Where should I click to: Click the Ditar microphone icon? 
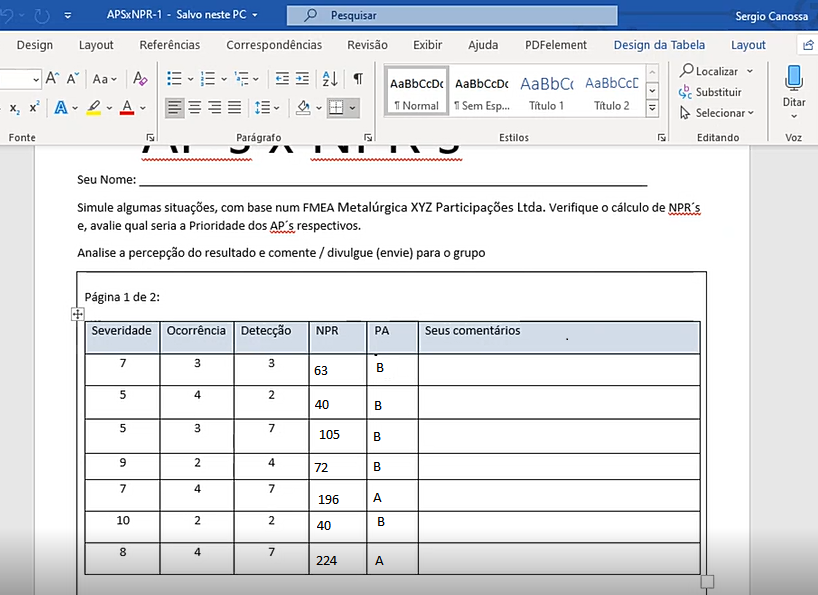[x=794, y=79]
